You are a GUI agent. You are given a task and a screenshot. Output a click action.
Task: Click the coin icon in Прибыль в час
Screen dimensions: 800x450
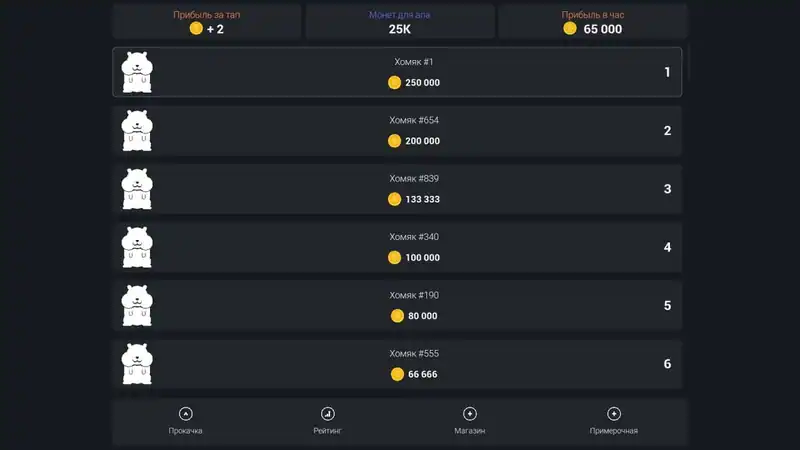coord(570,29)
